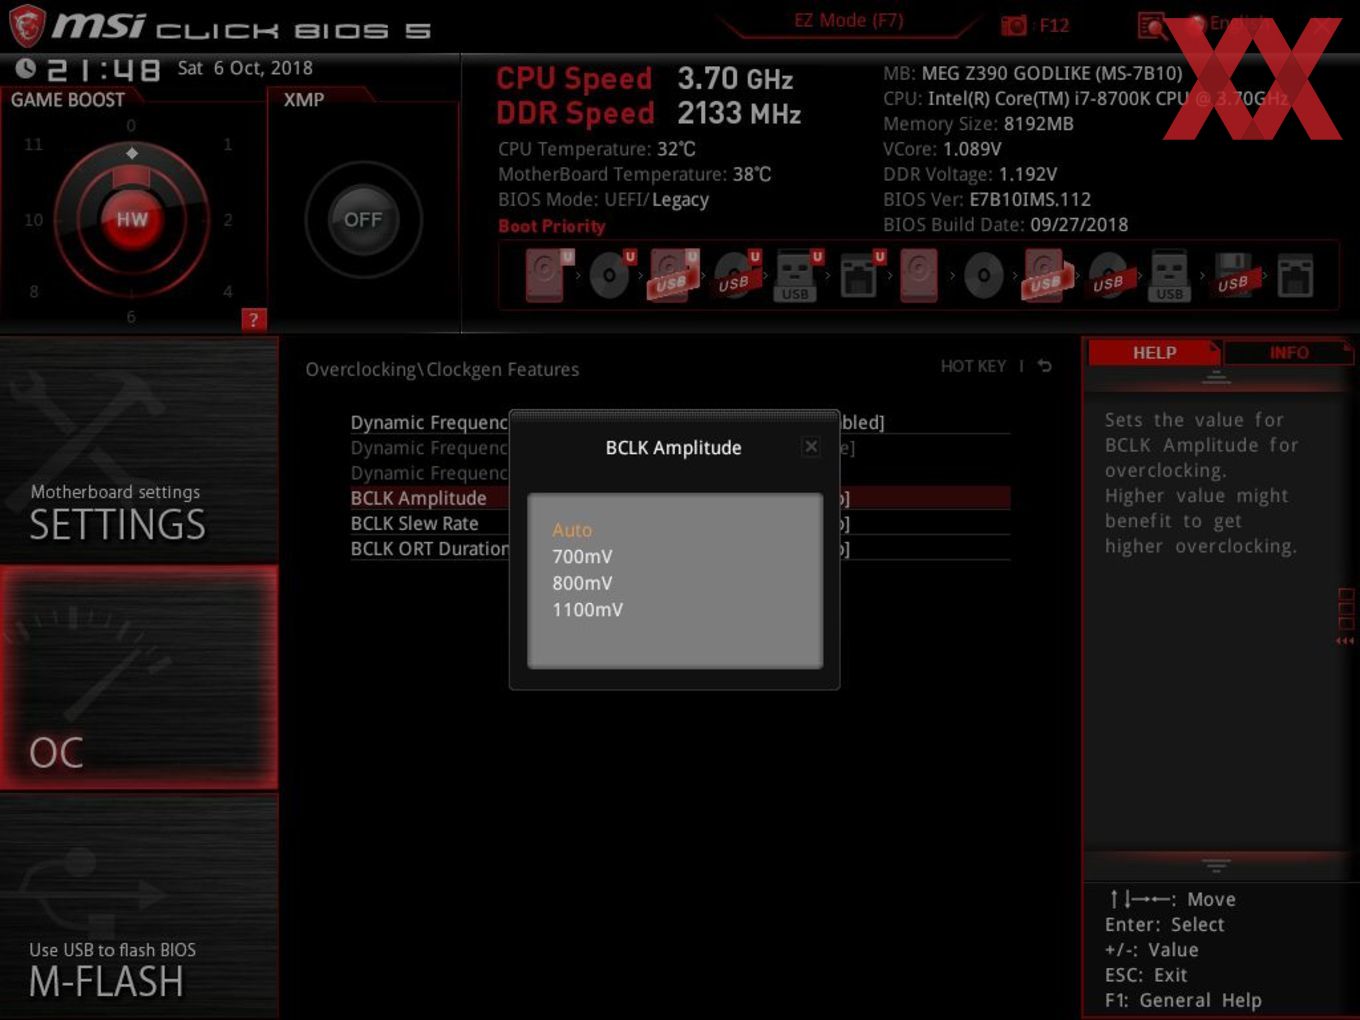Viewport: 1360px width, 1020px height.
Task: Select the legacy USB key boot icon
Action: [1169, 275]
